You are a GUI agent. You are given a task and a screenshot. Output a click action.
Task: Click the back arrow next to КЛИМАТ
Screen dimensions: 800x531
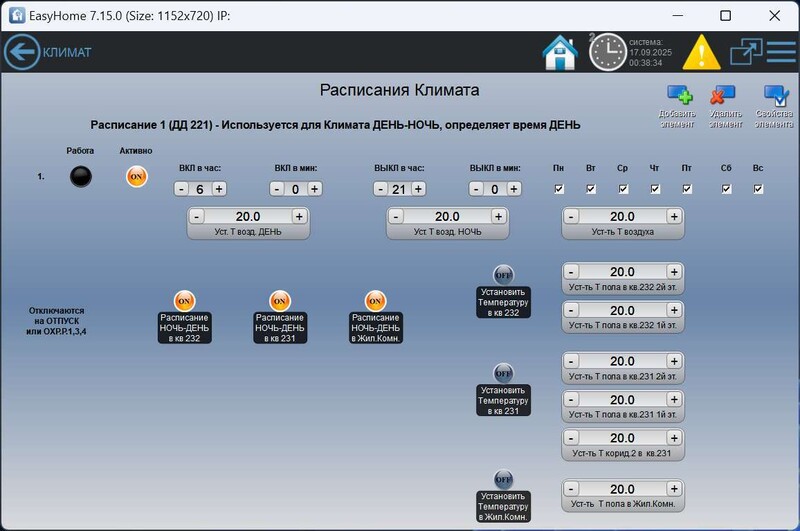point(20,52)
